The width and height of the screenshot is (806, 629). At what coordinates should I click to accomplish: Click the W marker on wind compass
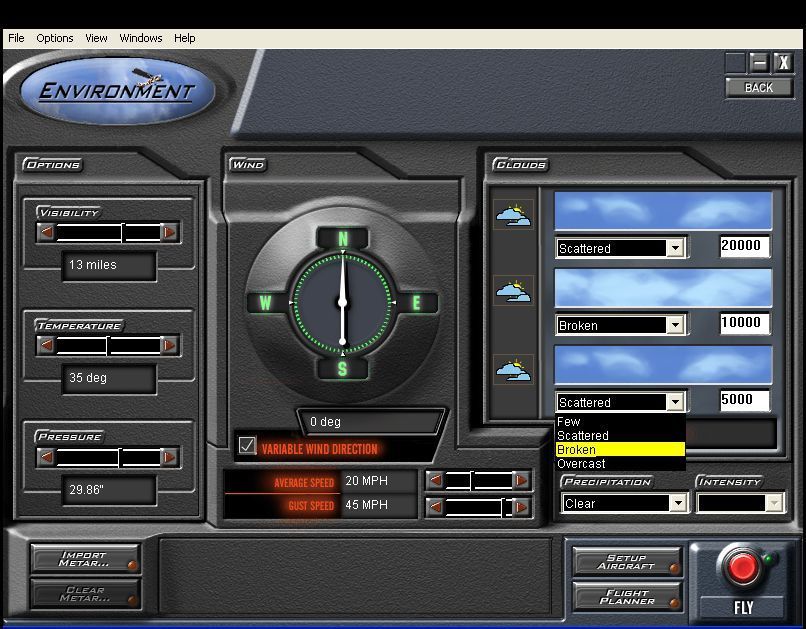(267, 302)
